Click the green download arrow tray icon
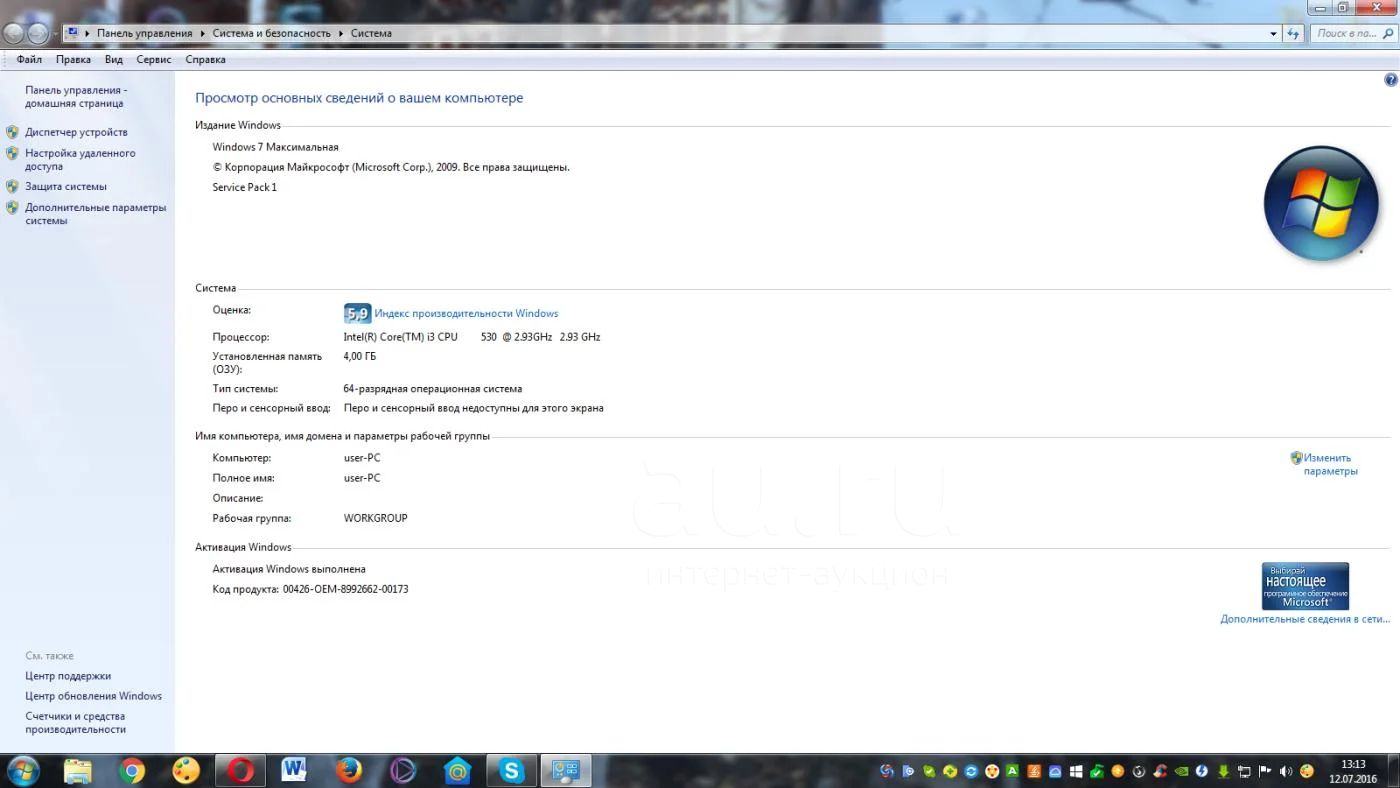This screenshot has width=1400, height=788. pyautogui.click(x=1223, y=771)
